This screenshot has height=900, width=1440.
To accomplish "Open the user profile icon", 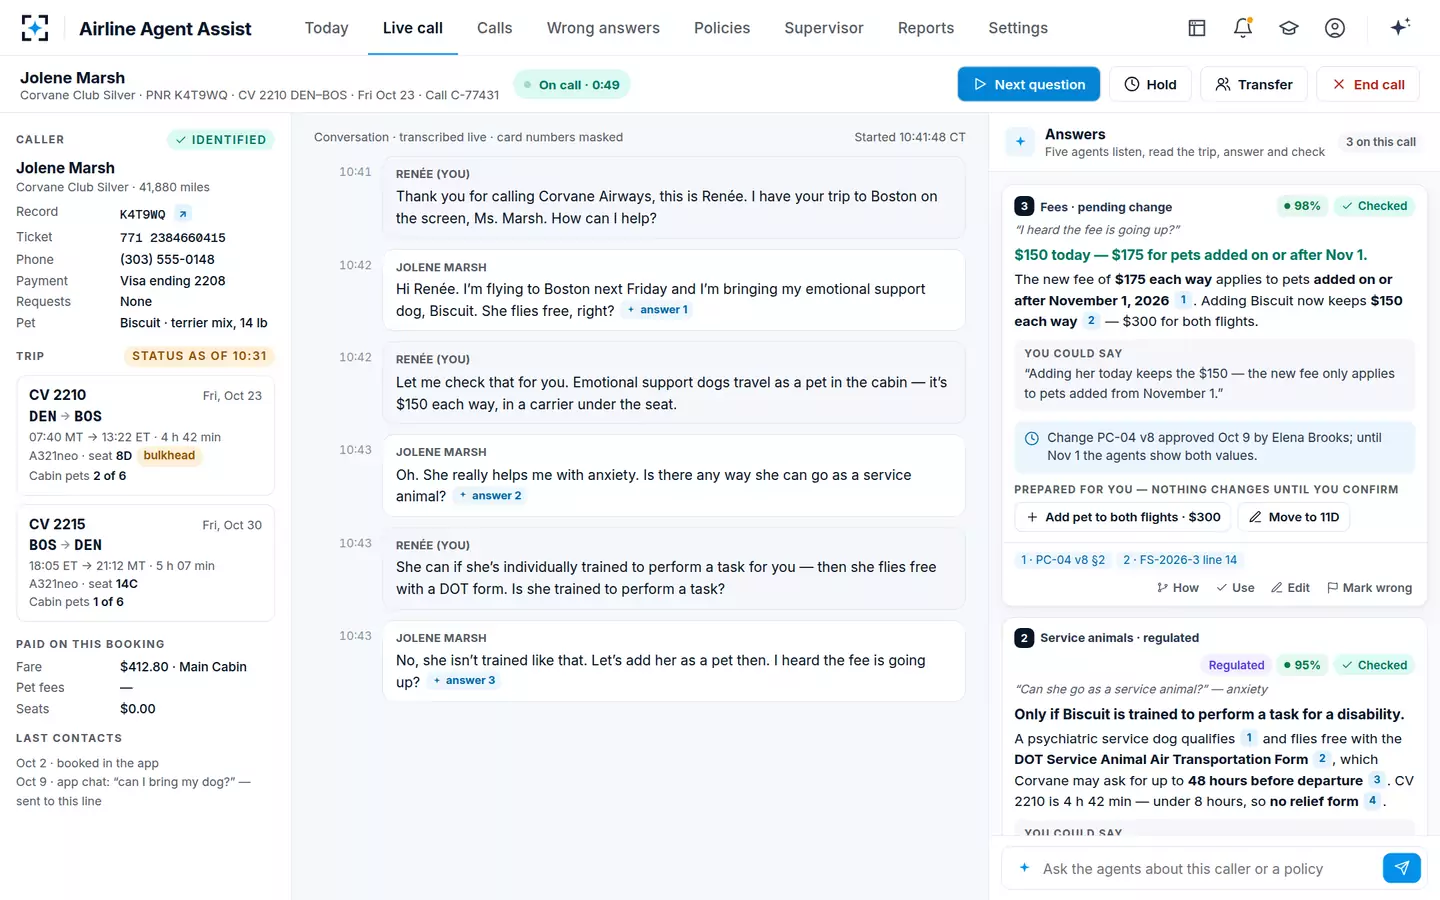I will coord(1335,28).
